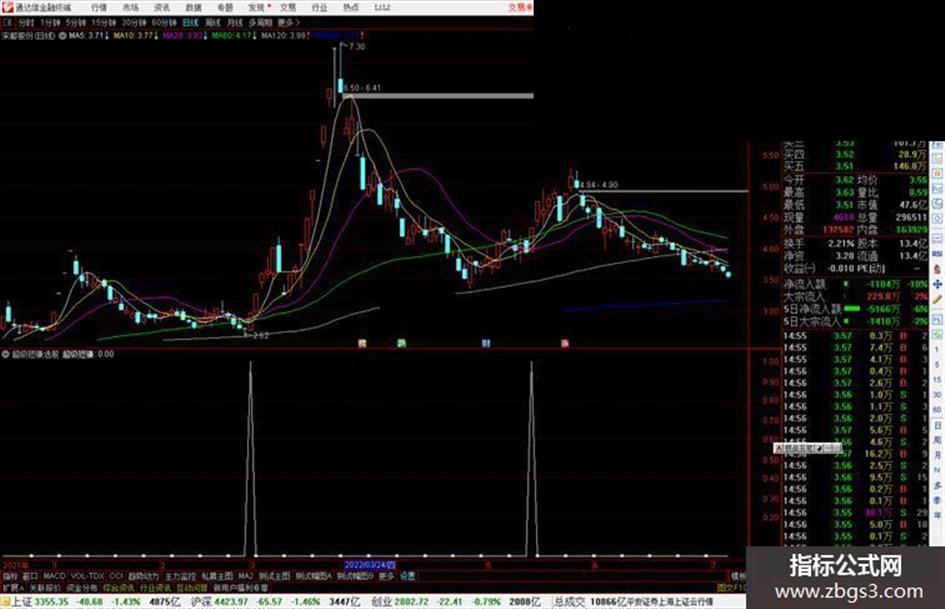Set sidebar period to 60 minutes

tap(938, 410)
